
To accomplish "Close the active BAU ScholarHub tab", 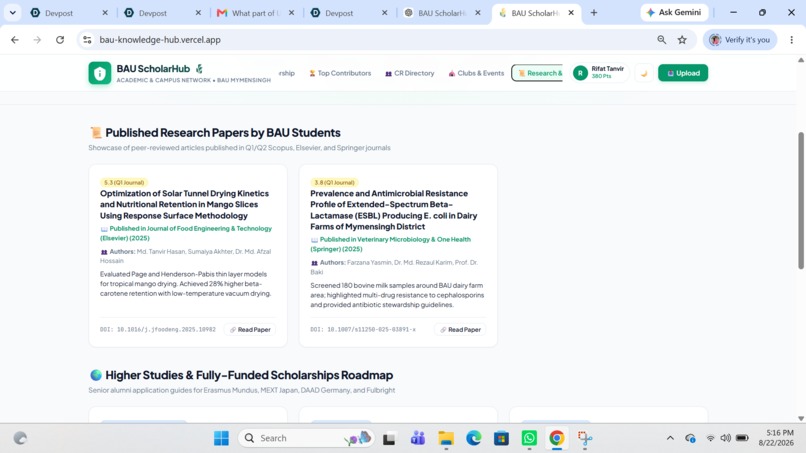I will pyautogui.click(x=571, y=13).
